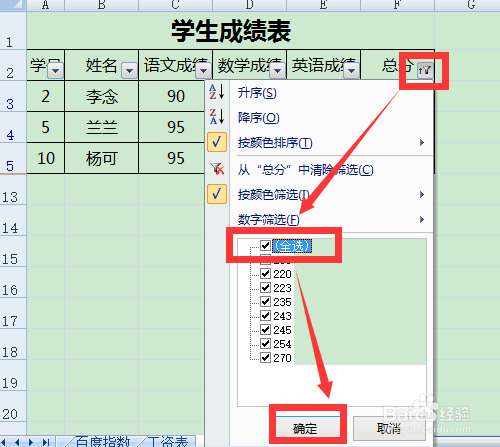This screenshot has width=500, height=447.
Task: Select the 学生成绩表 title cell
Action: coord(231,31)
